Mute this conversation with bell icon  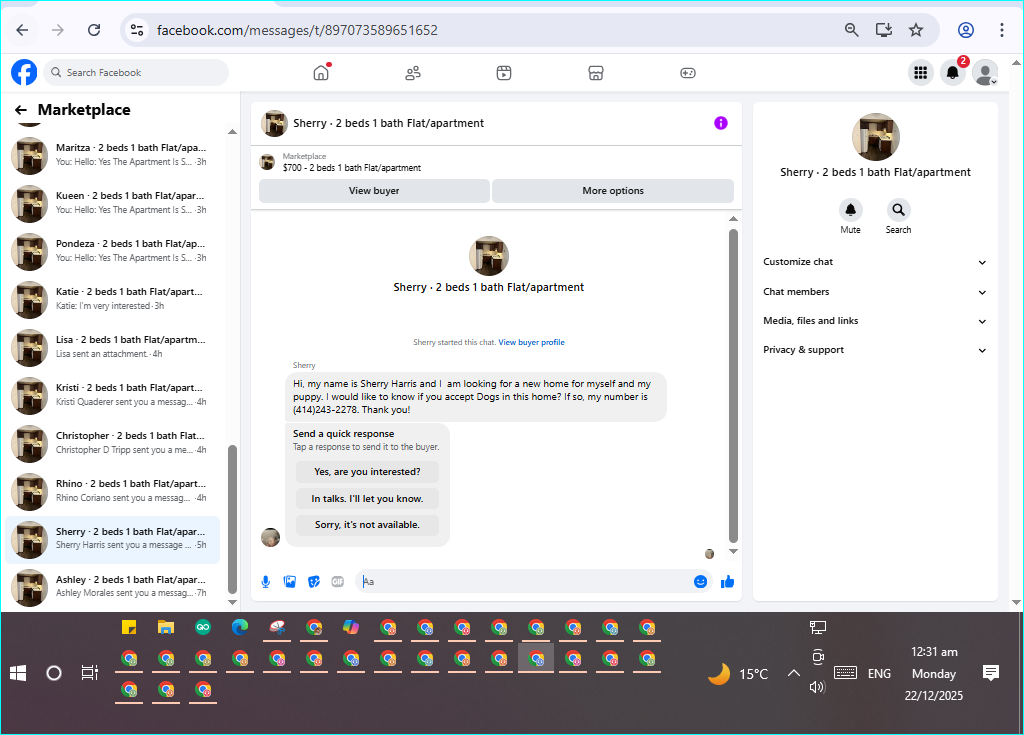click(850, 210)
